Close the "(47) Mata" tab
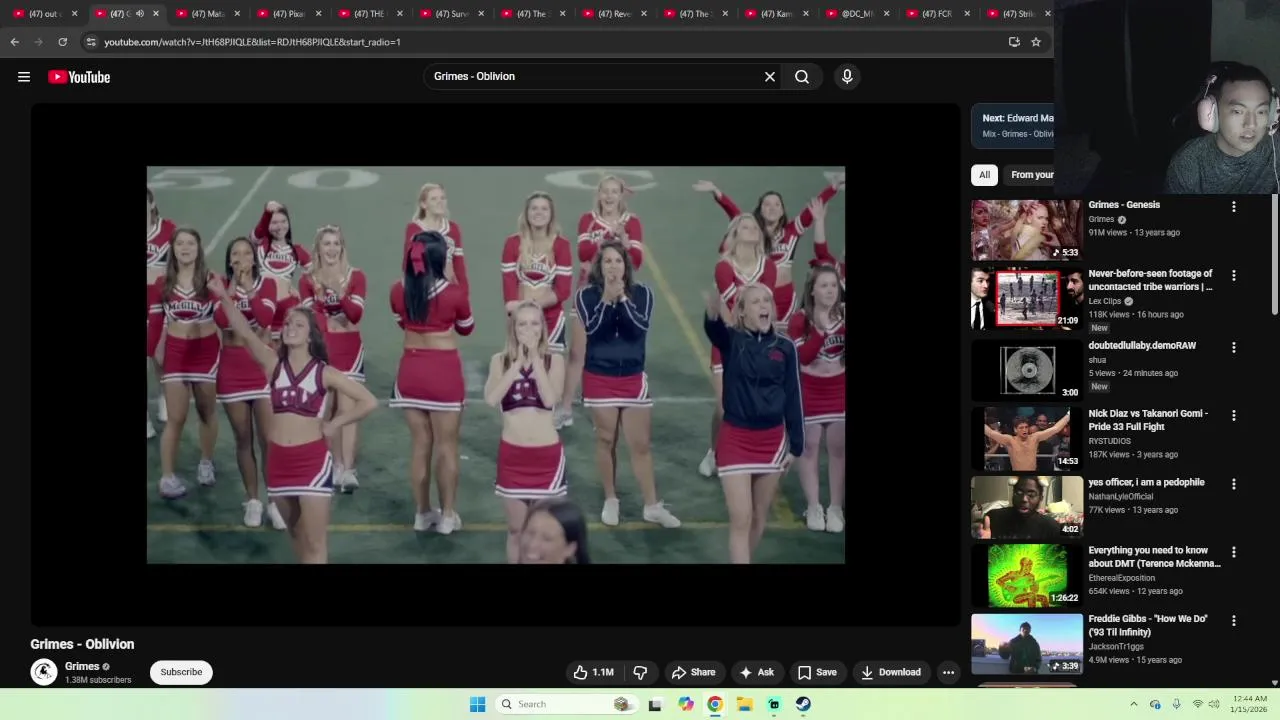Image resolution: width=1280 pixels, height=720 pixels. [x=237, y=14]
